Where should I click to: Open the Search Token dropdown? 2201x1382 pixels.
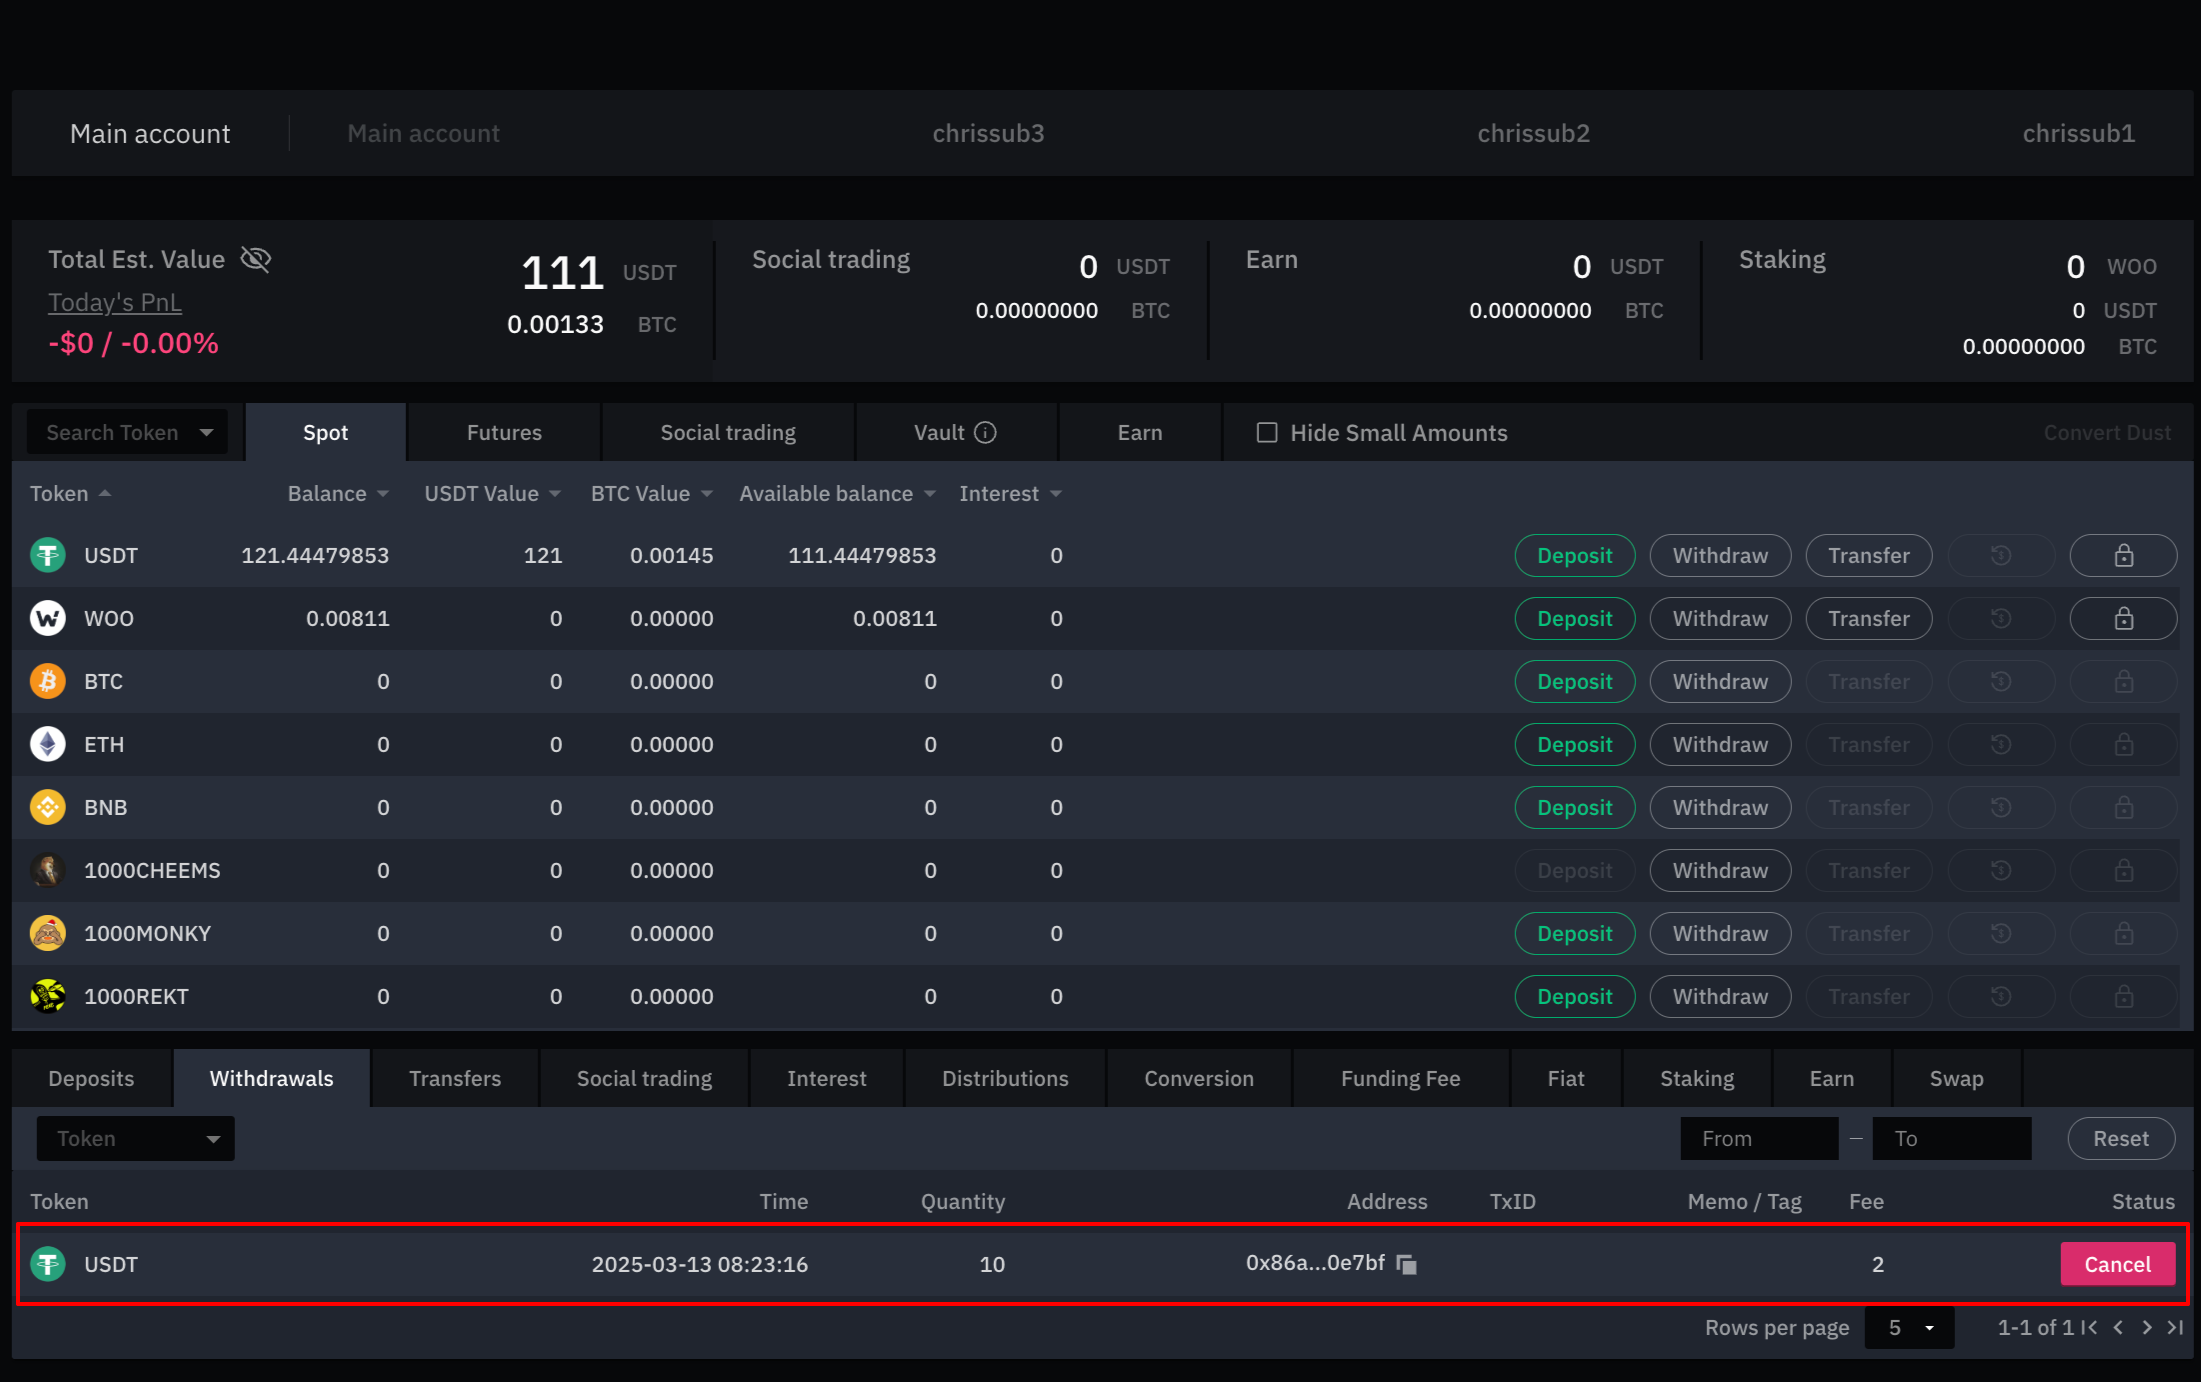coord(127,433)
